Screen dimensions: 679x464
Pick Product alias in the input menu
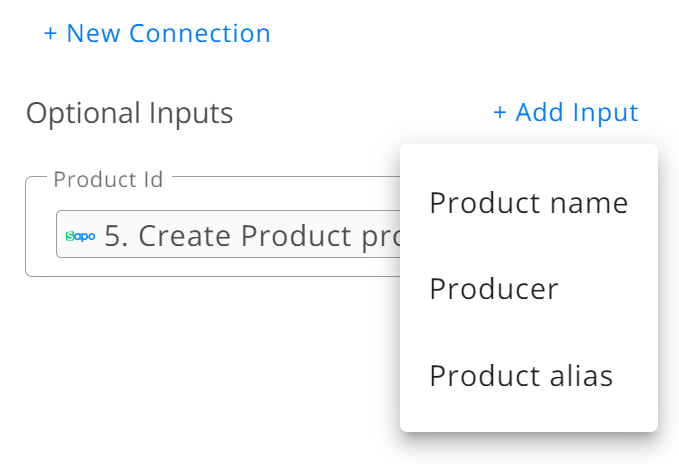pos(529,375)
